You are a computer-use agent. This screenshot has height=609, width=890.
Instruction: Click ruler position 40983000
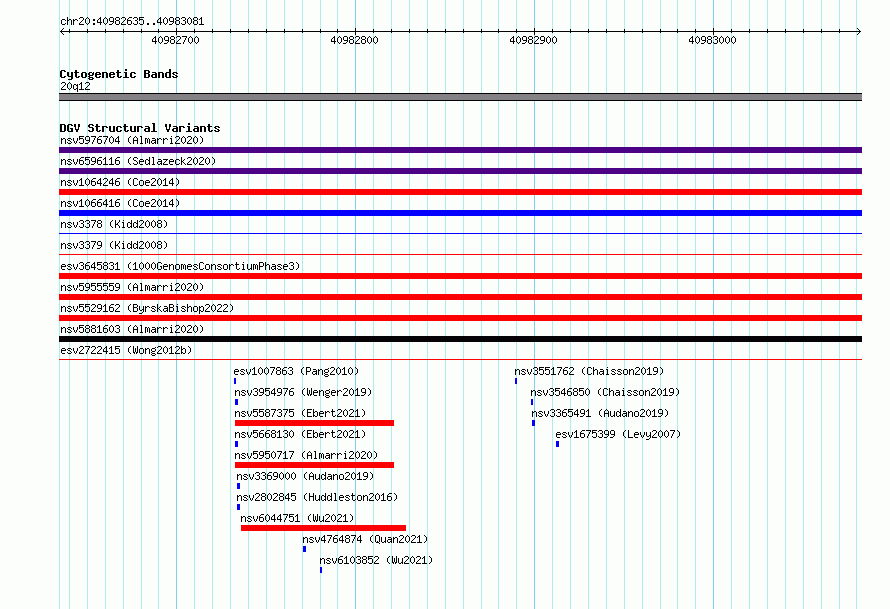click(712, 40)
